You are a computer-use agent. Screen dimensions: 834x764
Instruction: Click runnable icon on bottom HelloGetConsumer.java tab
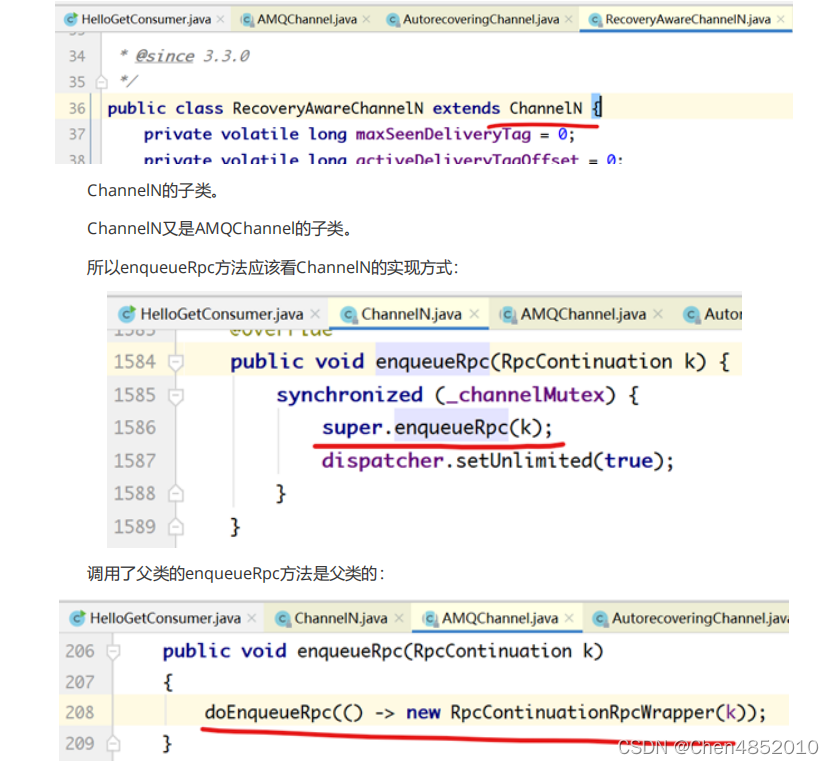(x=77, y=619)
